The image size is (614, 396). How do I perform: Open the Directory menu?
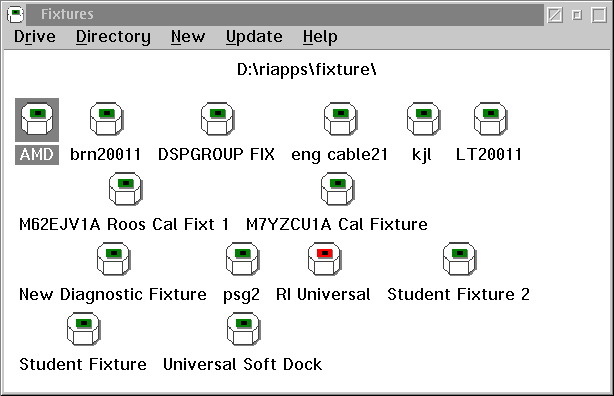click(113, 37)
